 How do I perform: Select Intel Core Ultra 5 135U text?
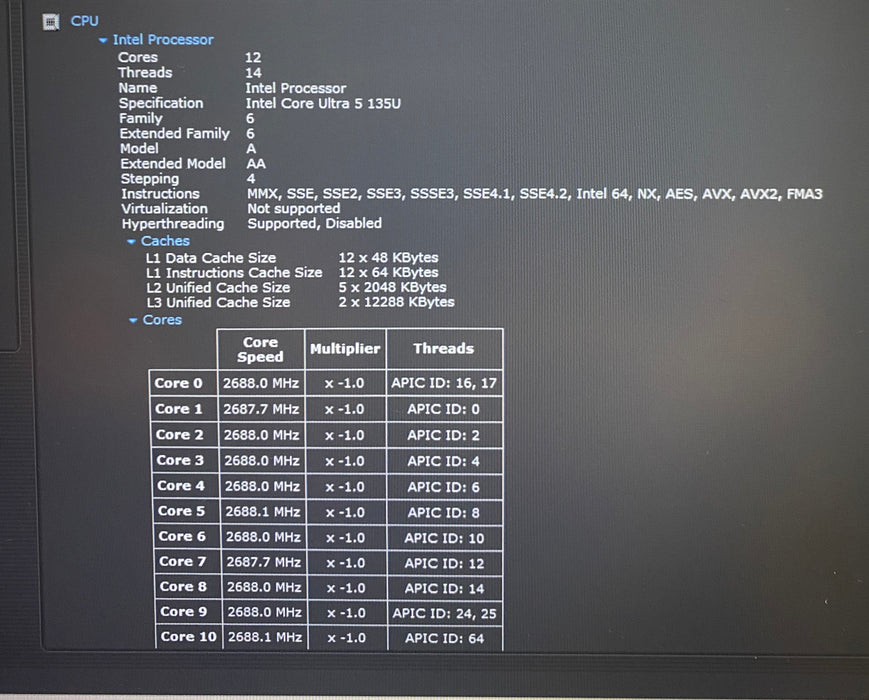click(323, 104)
